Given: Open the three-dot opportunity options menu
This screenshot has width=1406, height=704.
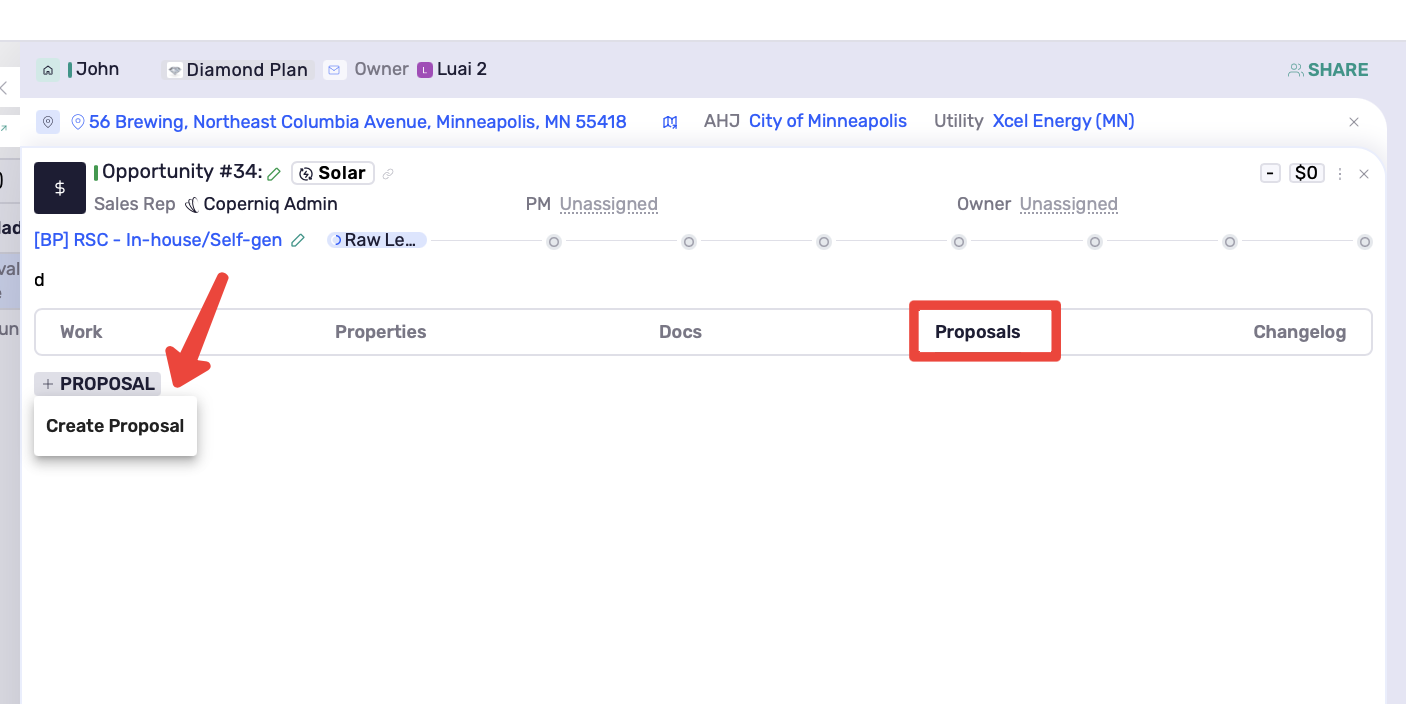Looking at the screenshot, I should coord(1340,174).
